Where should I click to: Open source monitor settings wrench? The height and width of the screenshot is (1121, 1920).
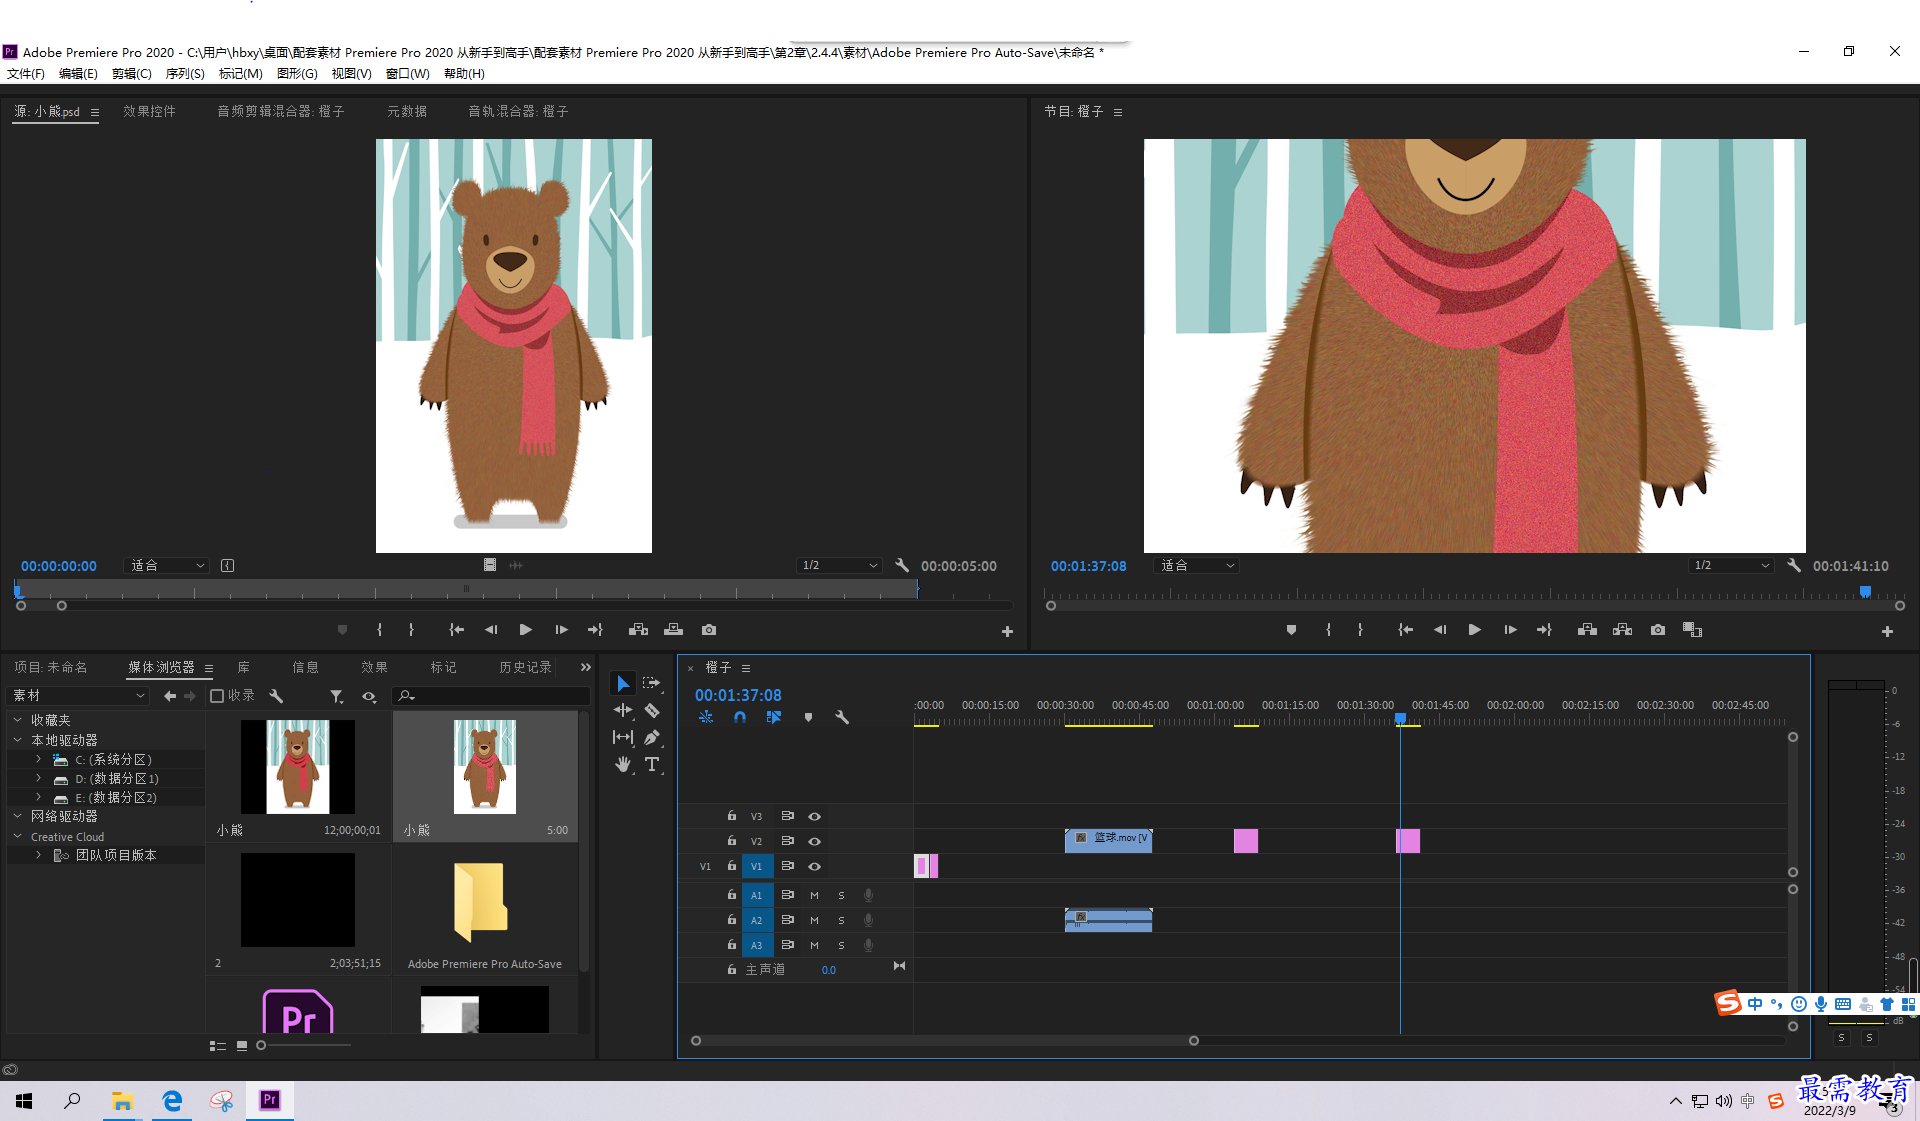click(x=902, y=565)
